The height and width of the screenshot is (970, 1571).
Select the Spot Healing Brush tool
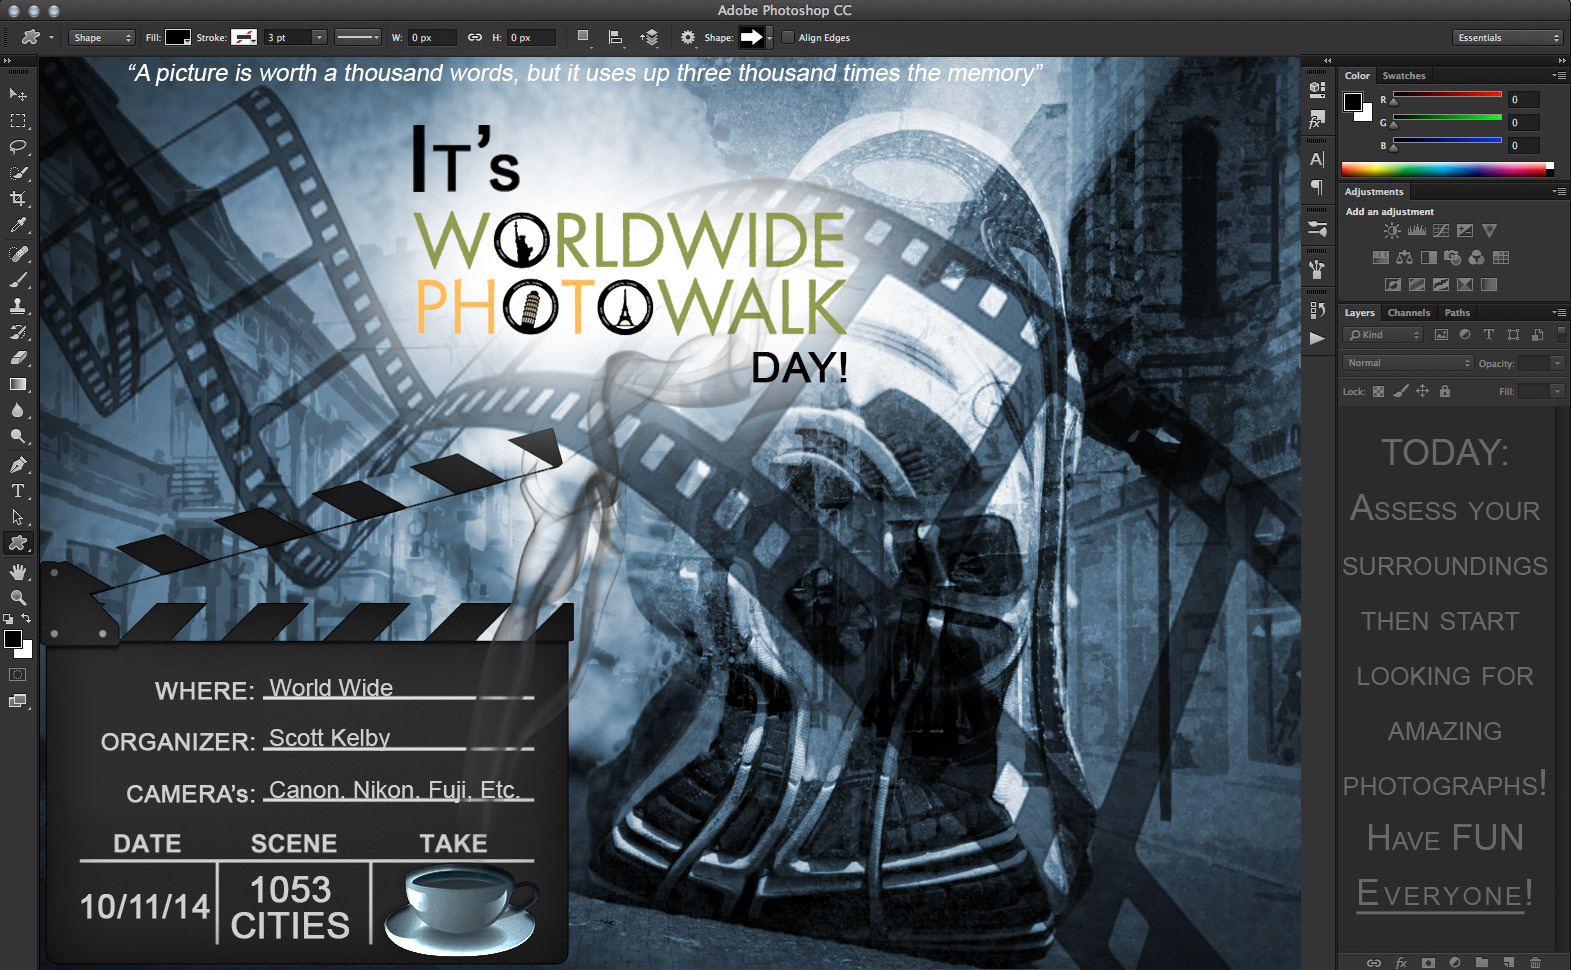[x=18, y=254]
